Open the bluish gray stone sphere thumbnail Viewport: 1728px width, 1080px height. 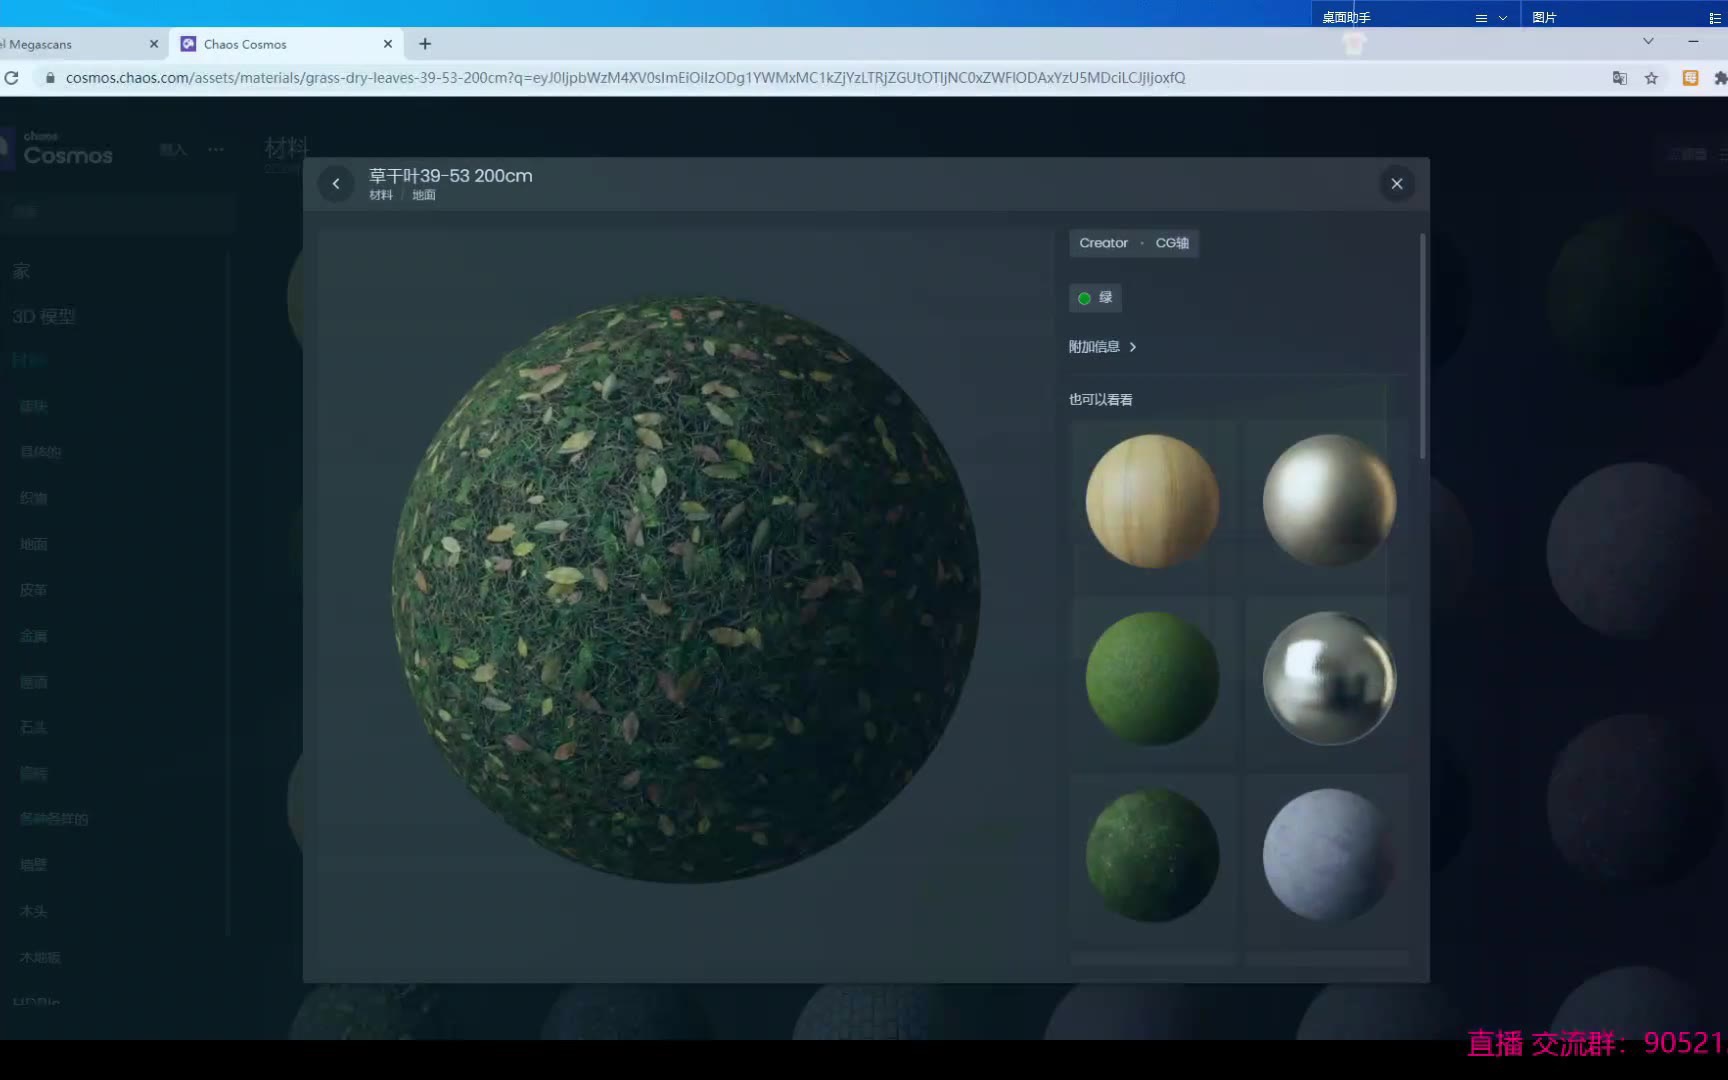[1329, 855]
